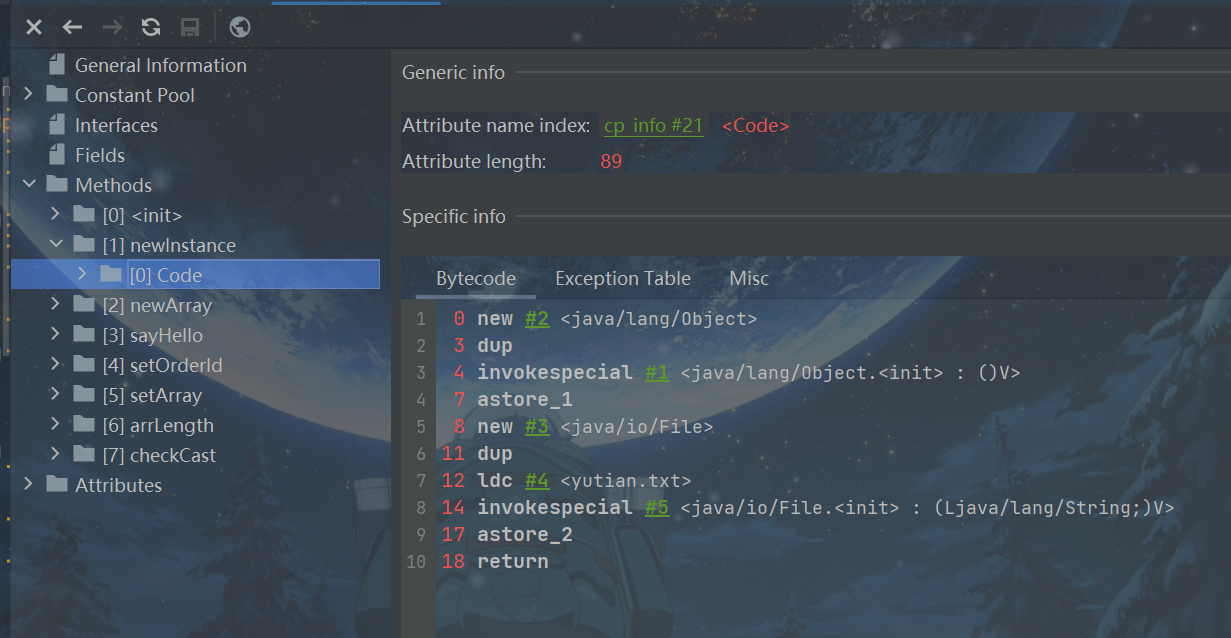
Task: Select the [7] checkCast method node
Action: 158,455
